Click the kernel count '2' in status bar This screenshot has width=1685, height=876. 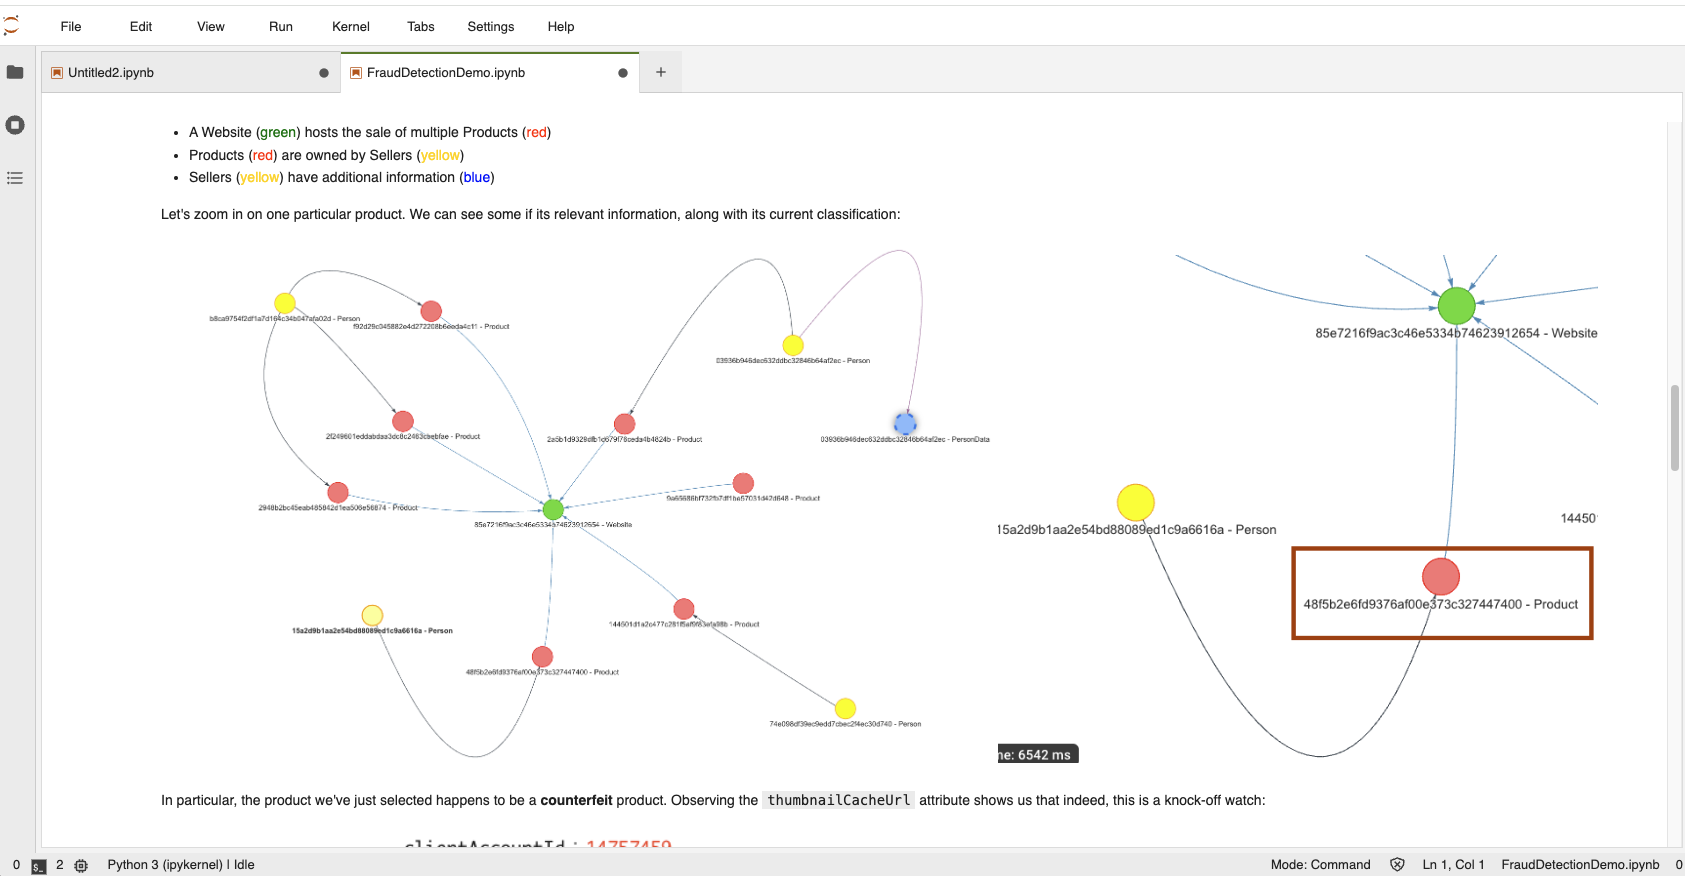60,865
